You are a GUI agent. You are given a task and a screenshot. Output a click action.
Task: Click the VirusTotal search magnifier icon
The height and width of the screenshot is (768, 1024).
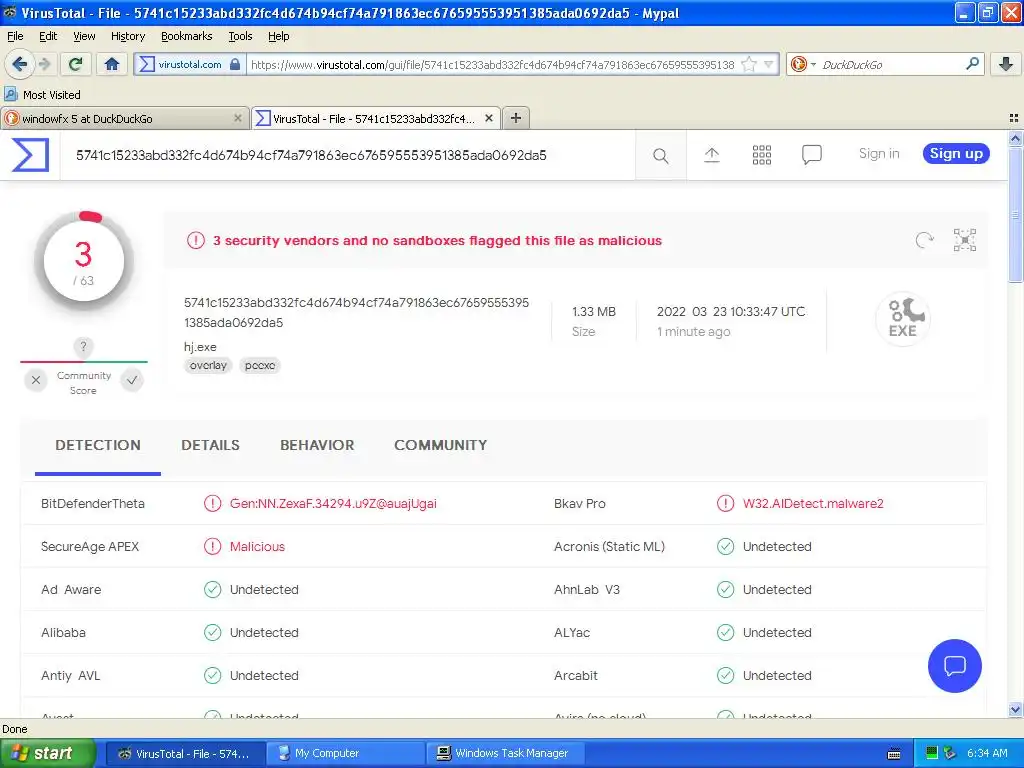[661, 155]
